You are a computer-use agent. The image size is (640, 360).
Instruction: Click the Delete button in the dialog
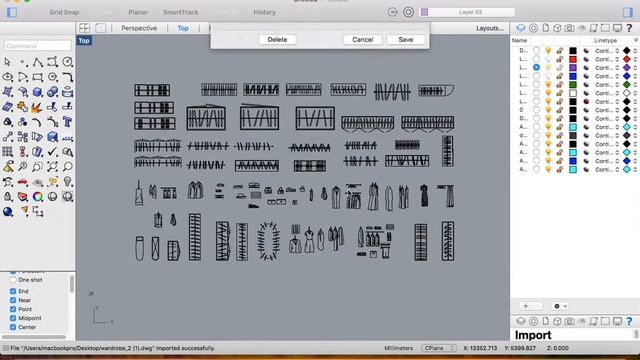click(x=277, y=40)
